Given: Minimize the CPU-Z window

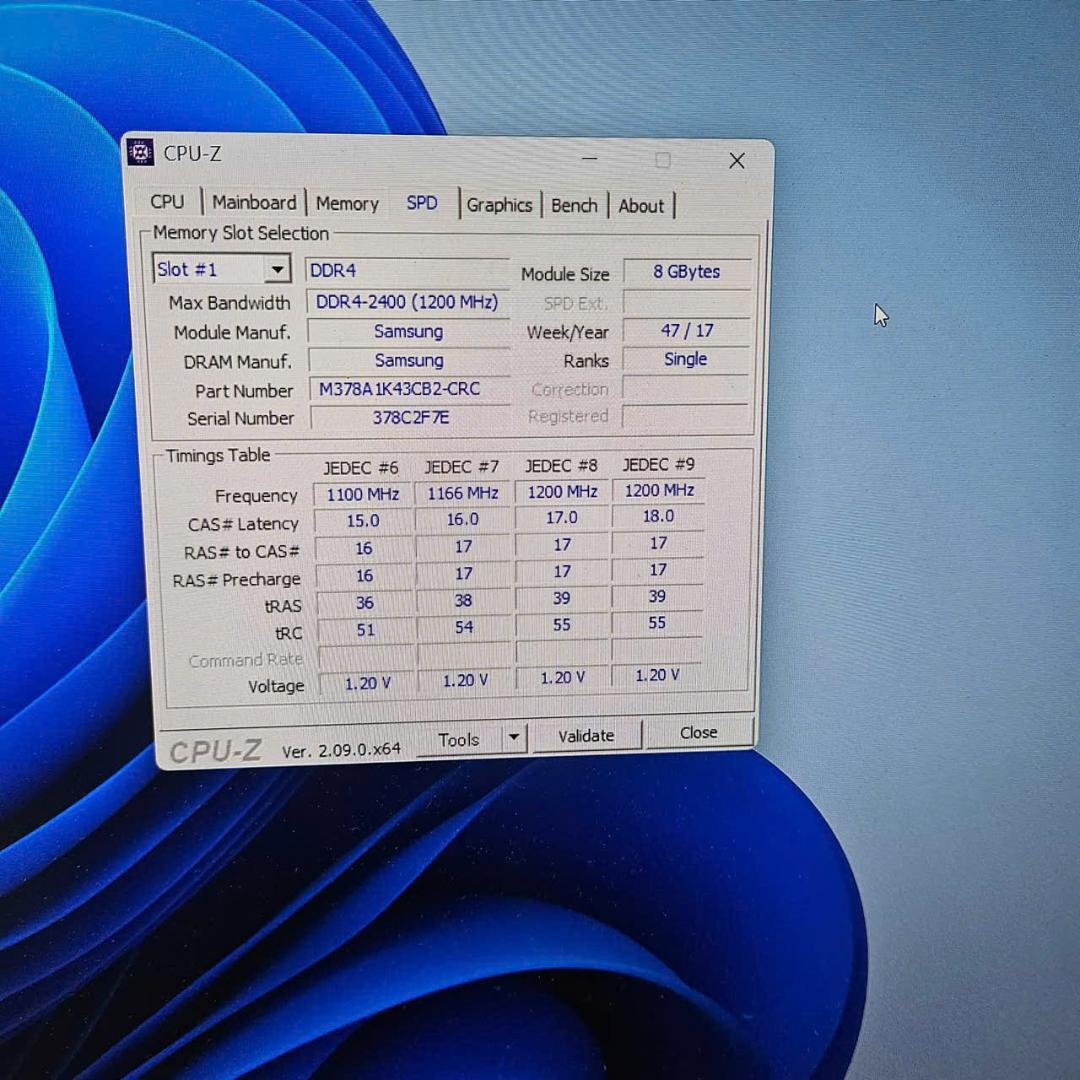Looking at the screenshot, I should (x=590, y=158).
